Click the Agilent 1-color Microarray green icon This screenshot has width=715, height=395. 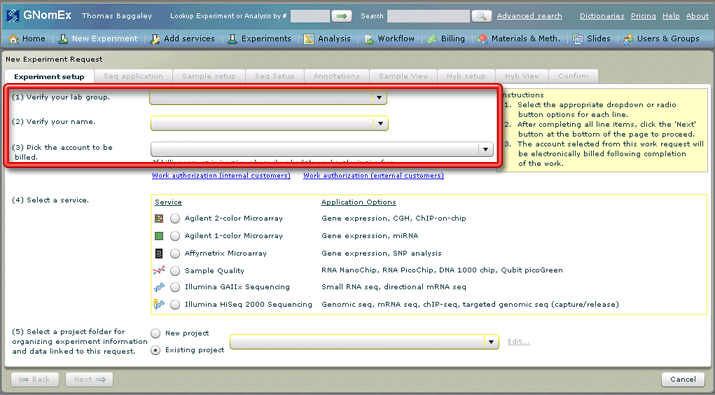pos(159,236)
